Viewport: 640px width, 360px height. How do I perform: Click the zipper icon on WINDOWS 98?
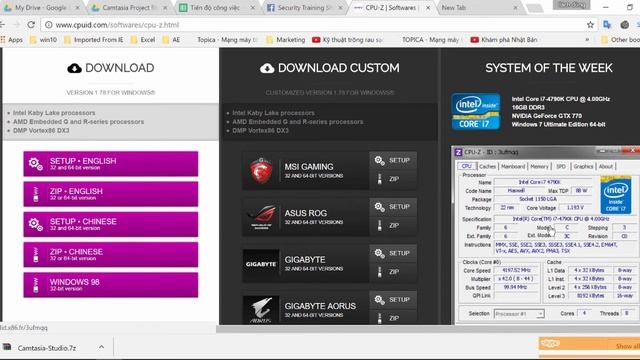(36, 285)
